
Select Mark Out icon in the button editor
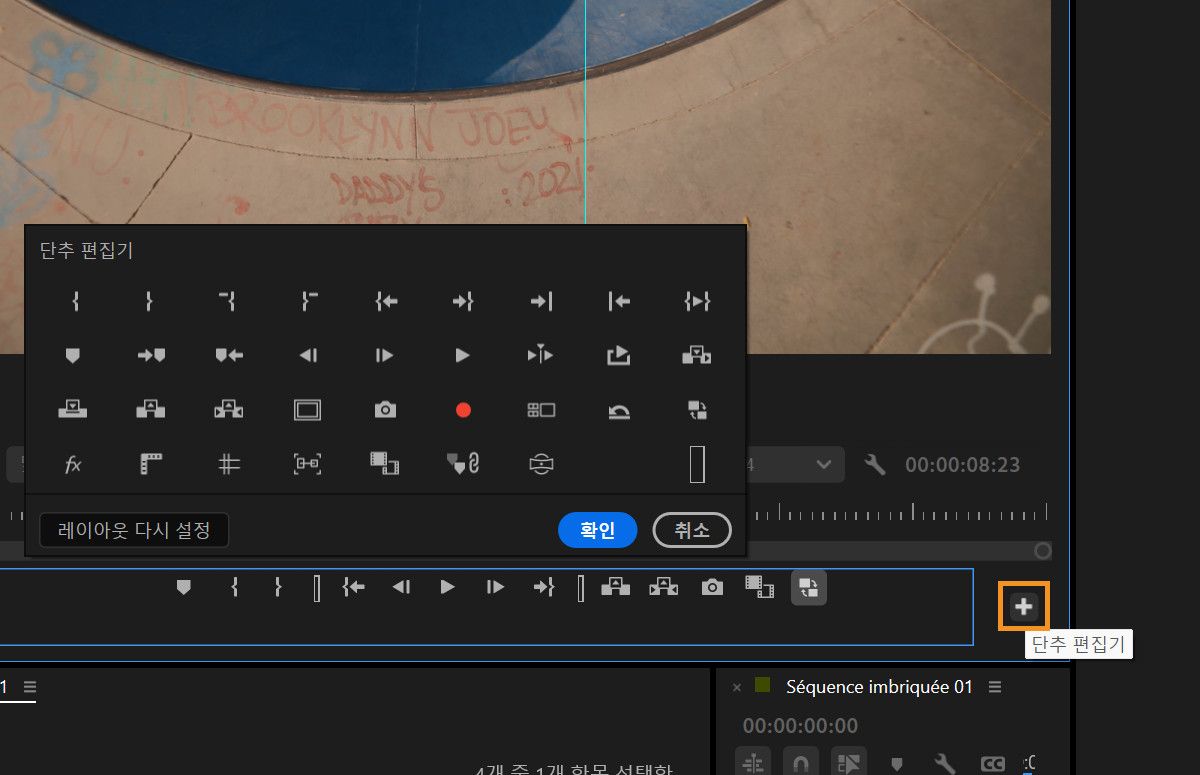[149, 301]
